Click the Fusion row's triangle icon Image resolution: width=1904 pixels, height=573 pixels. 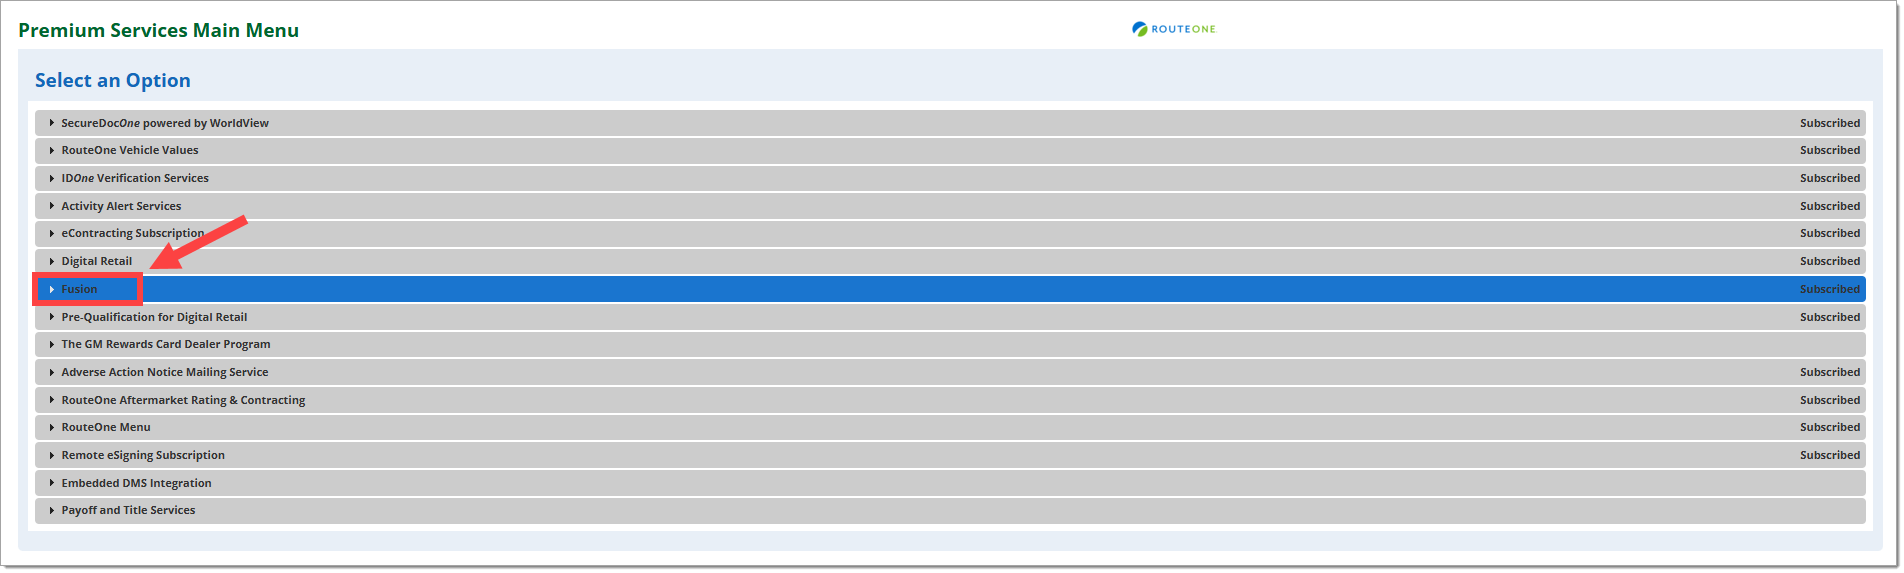coord(52,289)
